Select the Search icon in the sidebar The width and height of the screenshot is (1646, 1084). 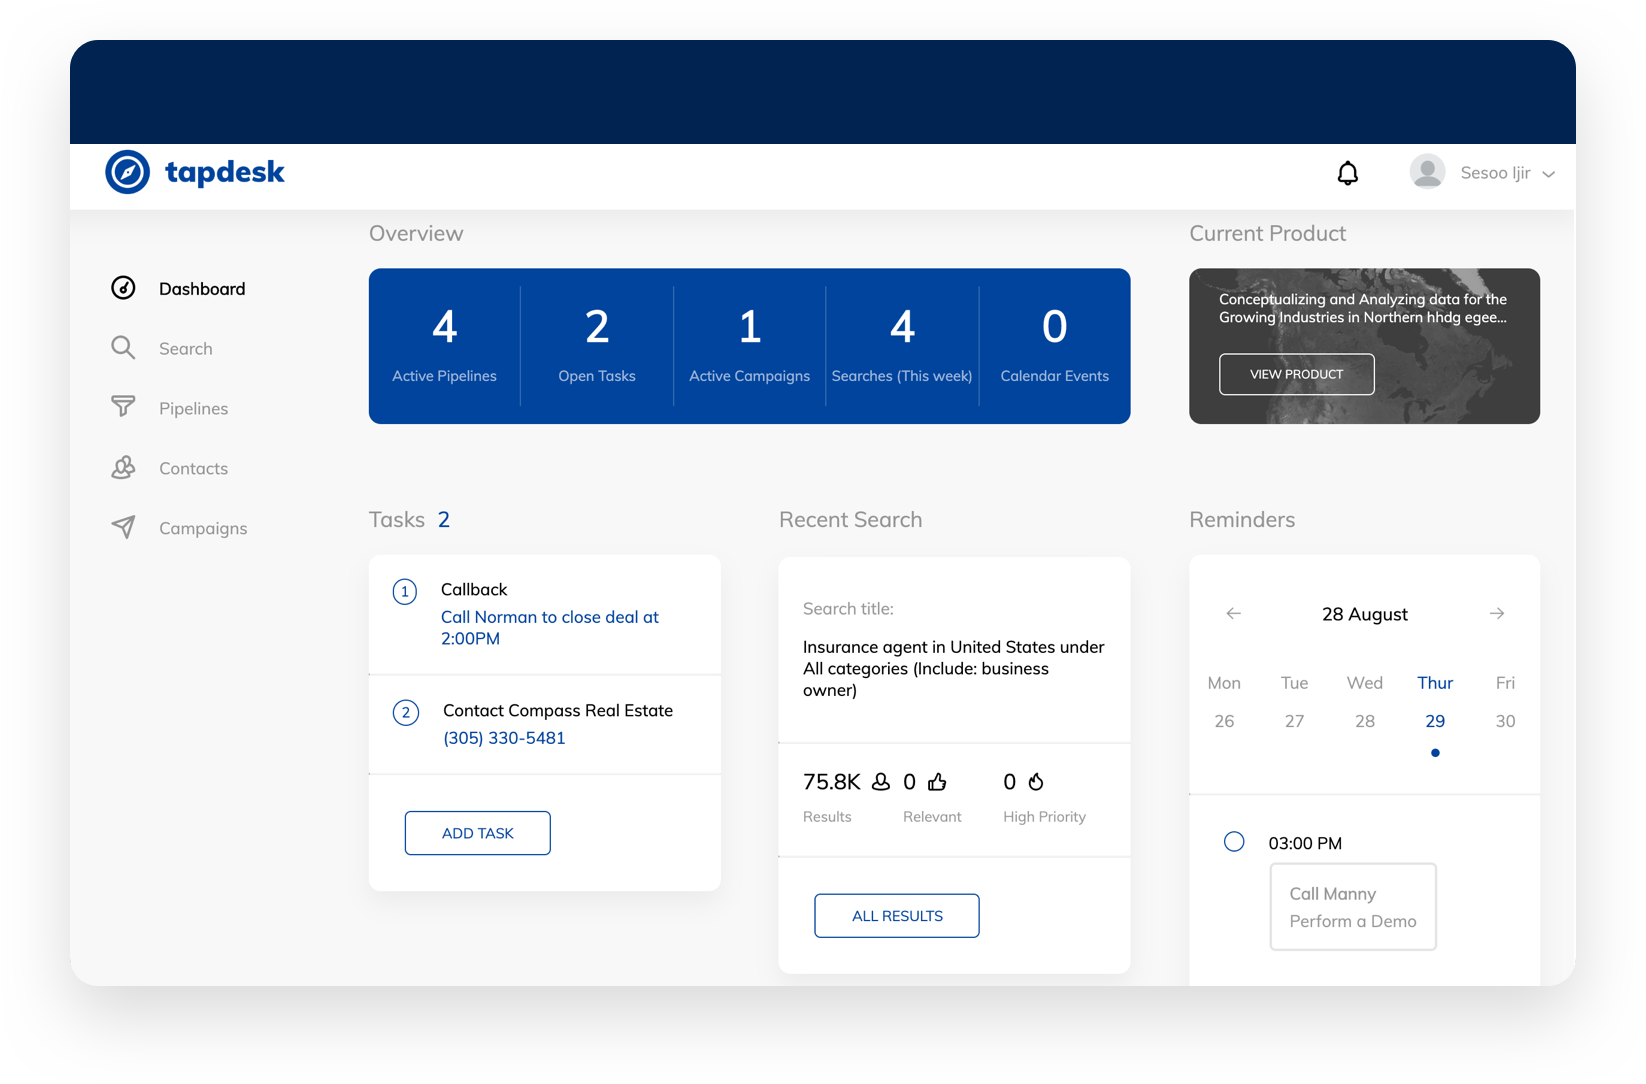click(123, 348)
